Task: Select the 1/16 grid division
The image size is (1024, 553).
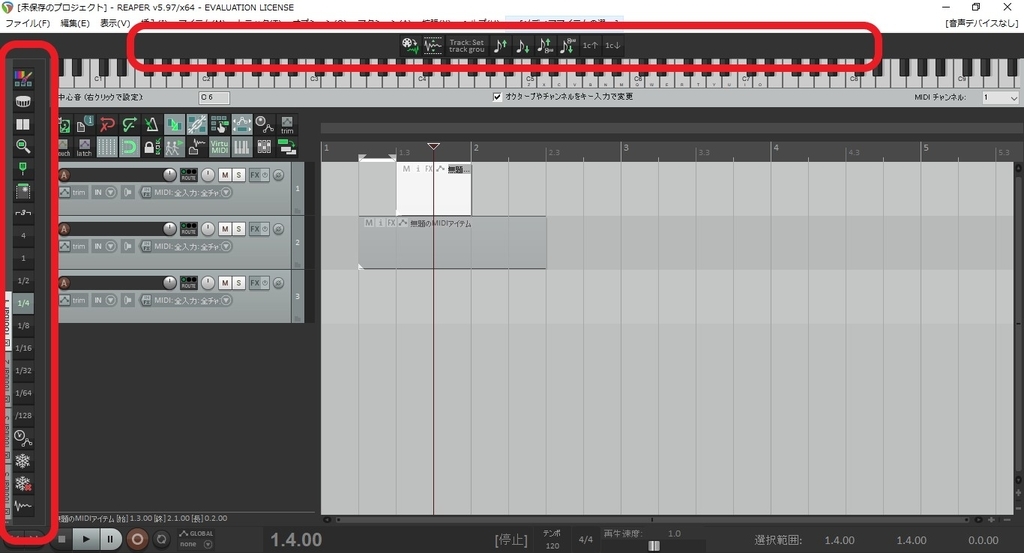Action: (23, 348)
